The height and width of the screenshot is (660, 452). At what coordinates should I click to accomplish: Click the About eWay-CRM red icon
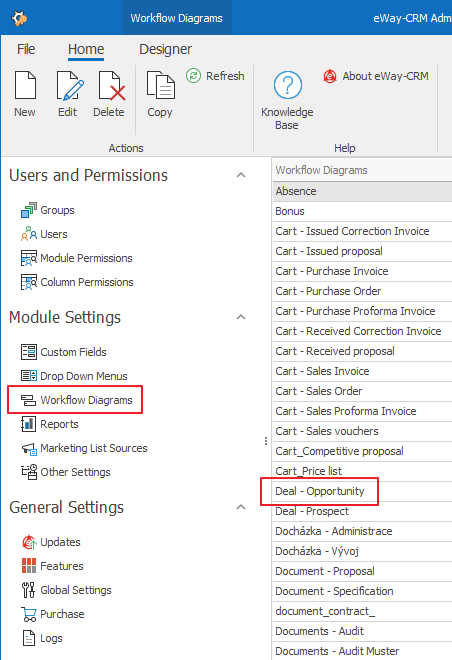tap(330, 76)
